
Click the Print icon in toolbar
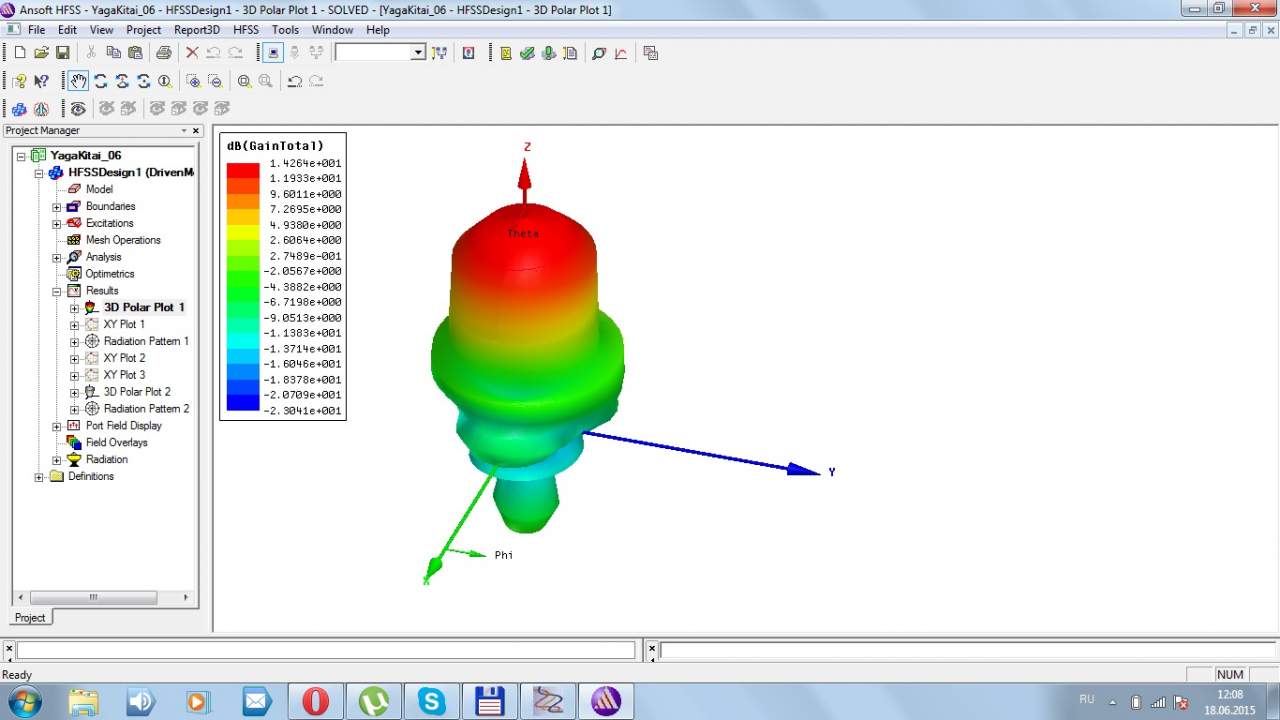tap(163, 53)
